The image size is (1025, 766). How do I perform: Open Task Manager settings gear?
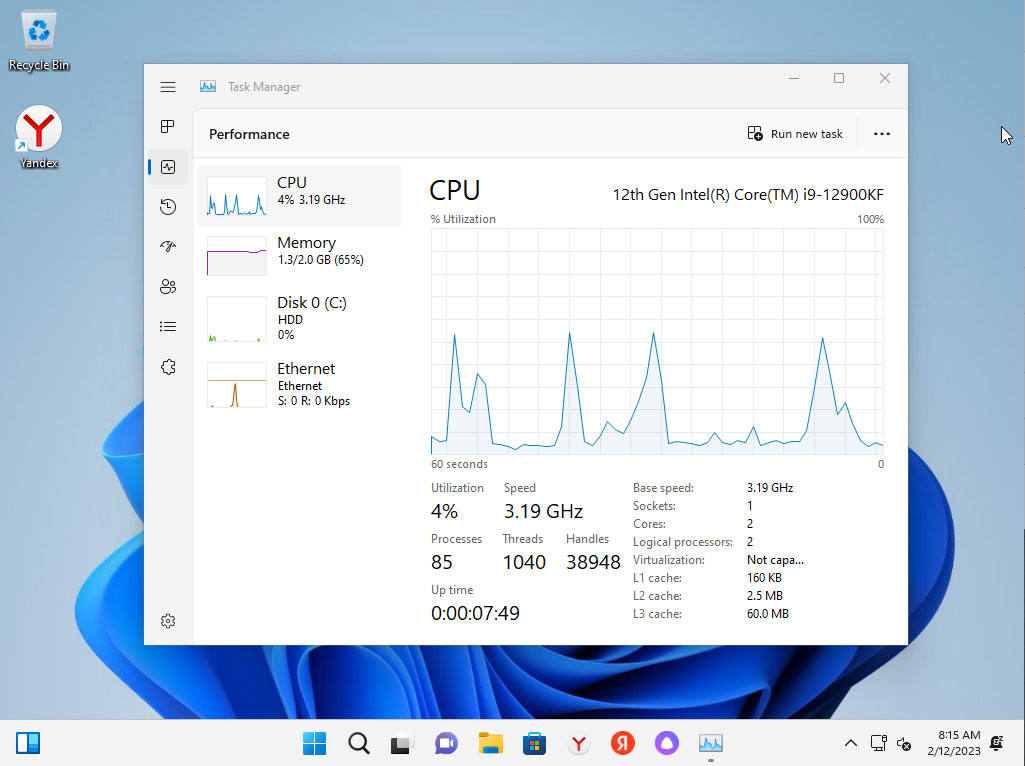(x=168, y=621)
